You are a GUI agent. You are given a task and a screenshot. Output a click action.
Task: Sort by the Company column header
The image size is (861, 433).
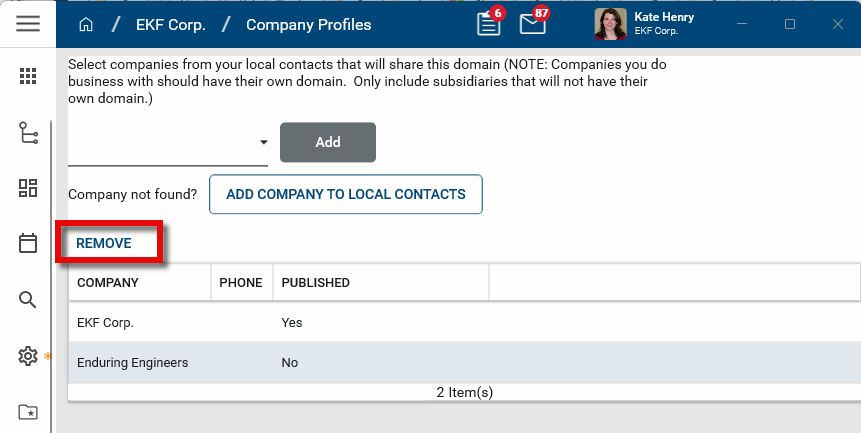(108, 283)
